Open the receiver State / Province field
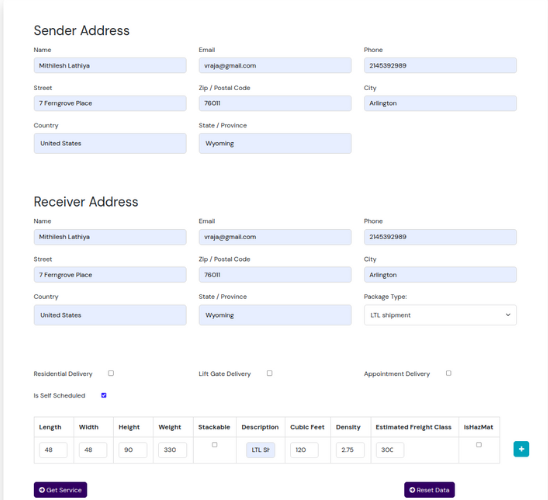The image size is (548, 500). click(275, 315)
